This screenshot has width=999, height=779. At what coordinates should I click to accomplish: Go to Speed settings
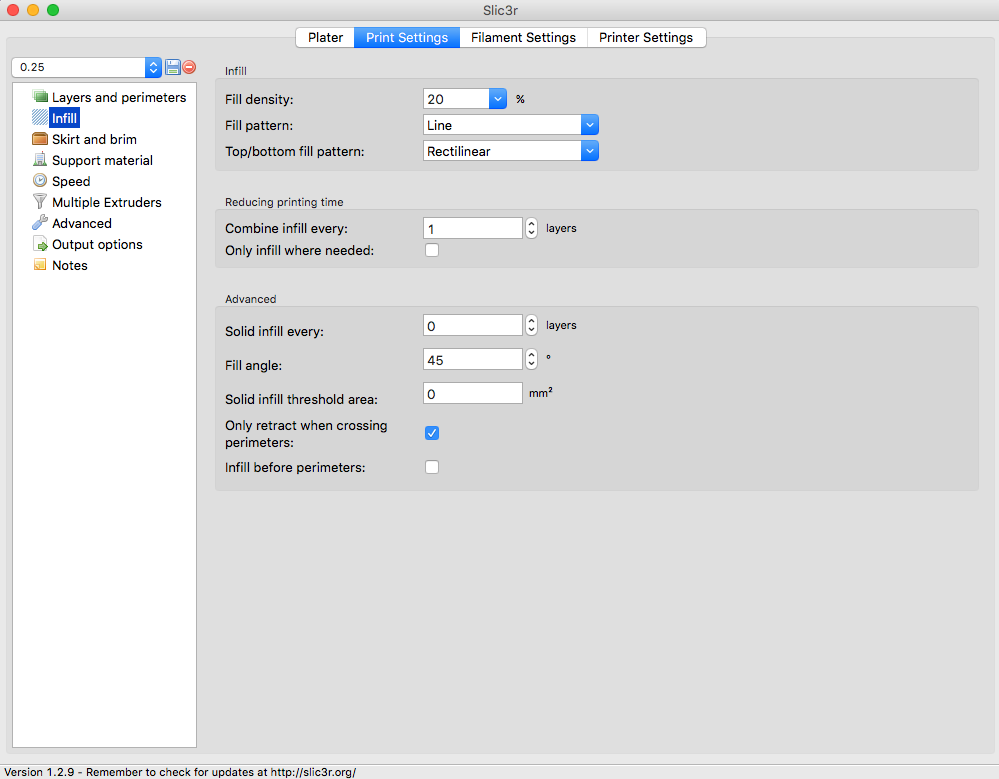click(x=71, y=181)
